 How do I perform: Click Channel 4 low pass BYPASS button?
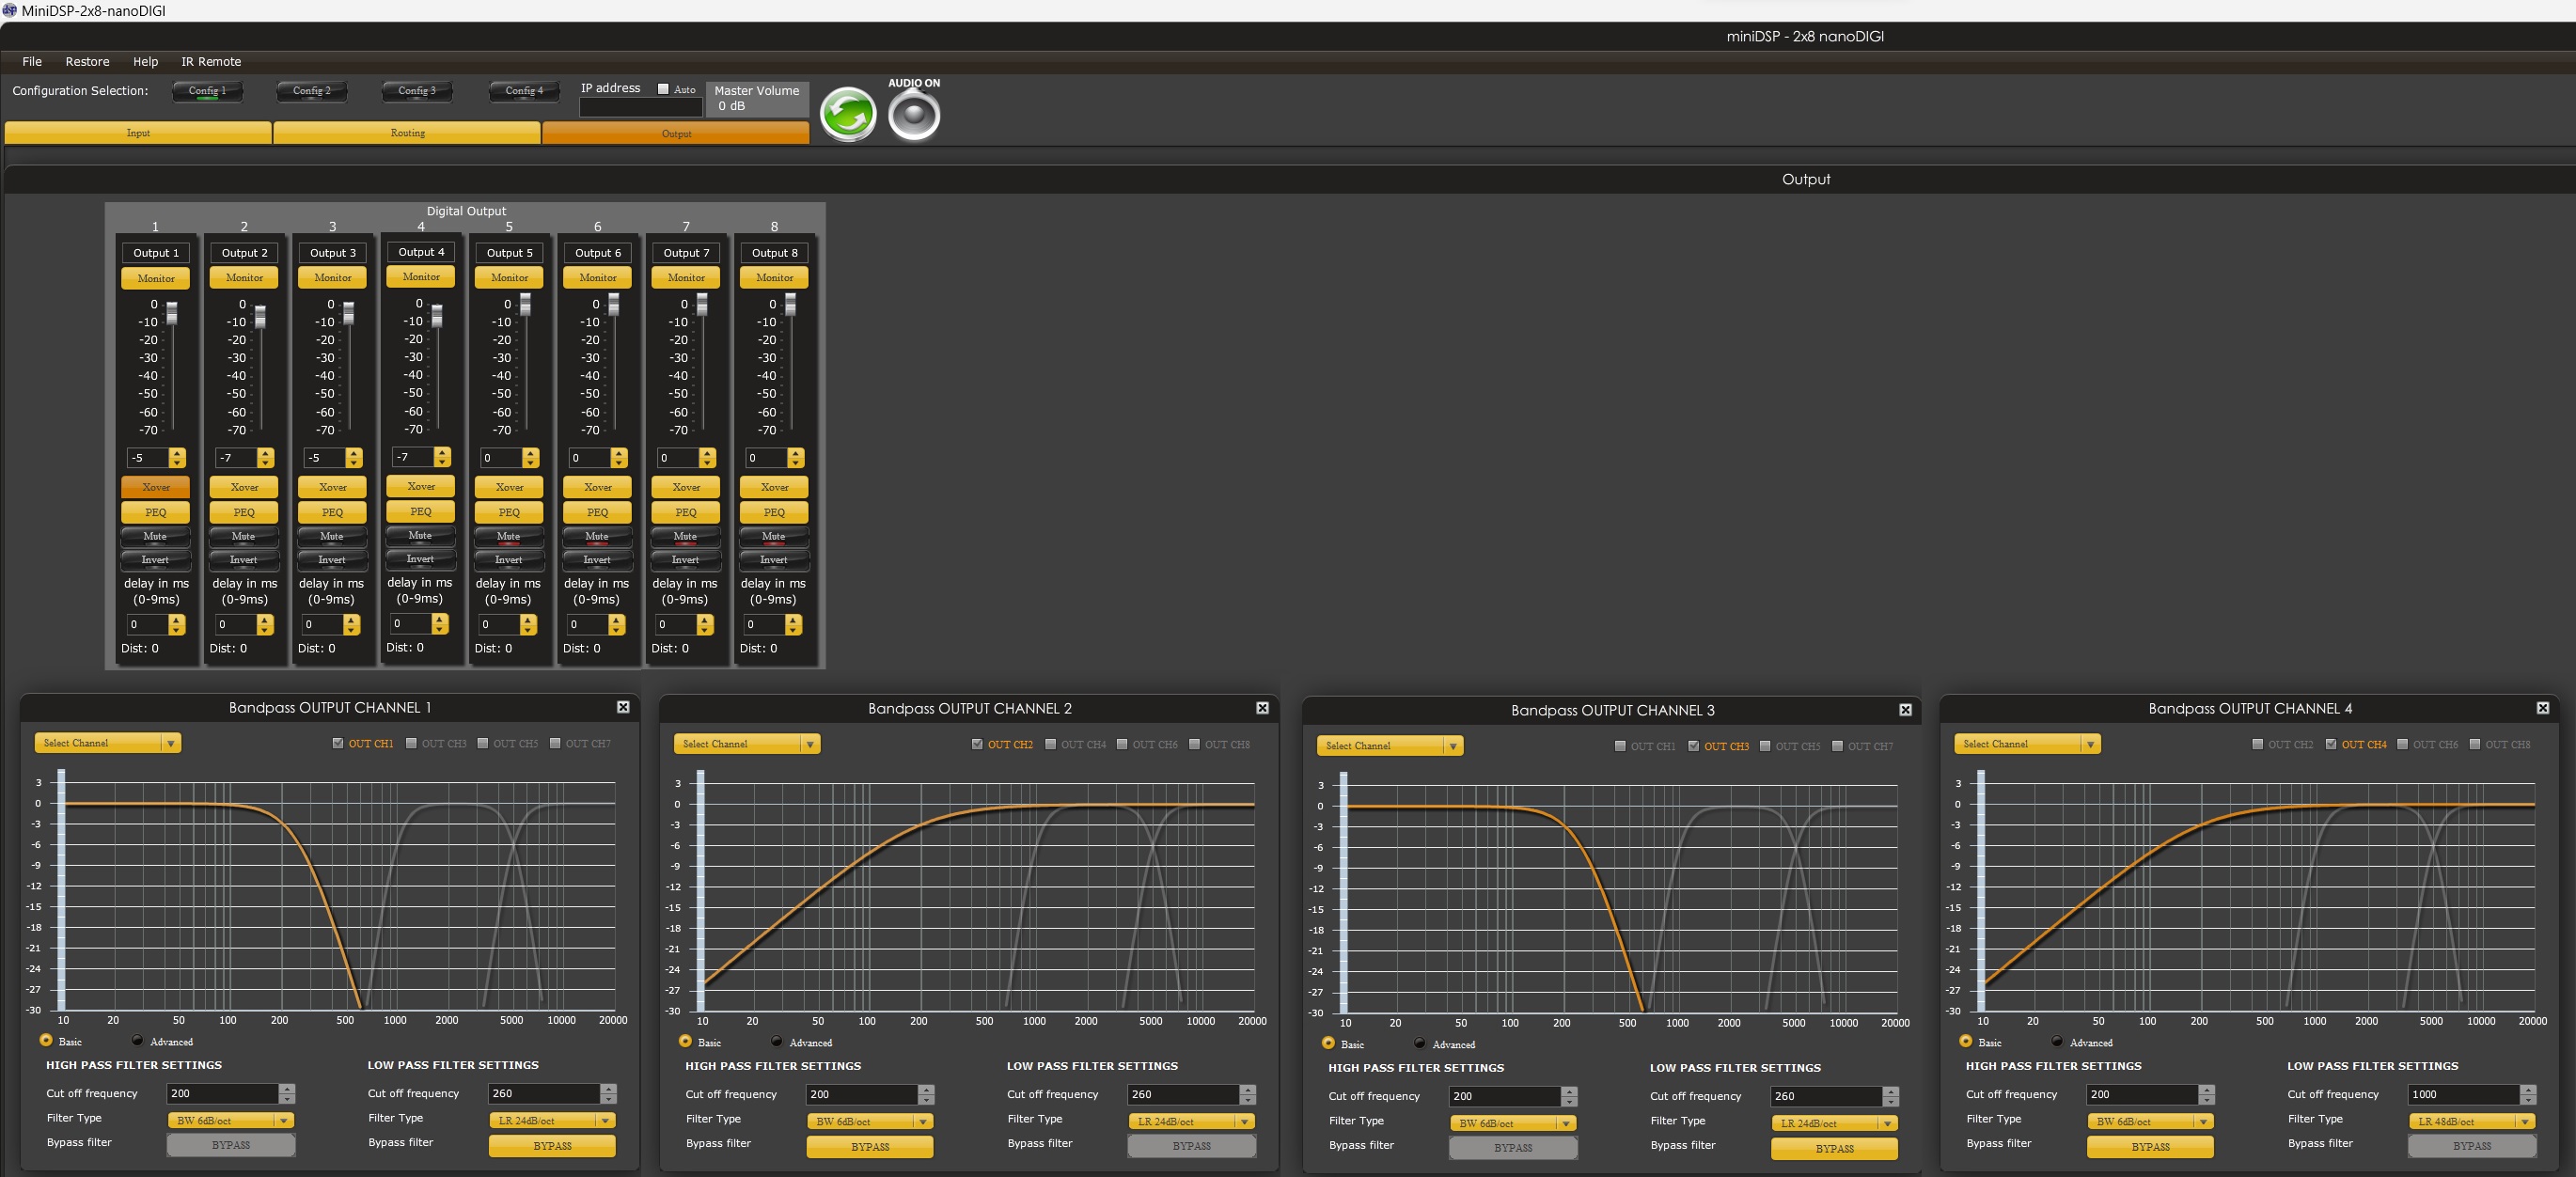2471,1146
